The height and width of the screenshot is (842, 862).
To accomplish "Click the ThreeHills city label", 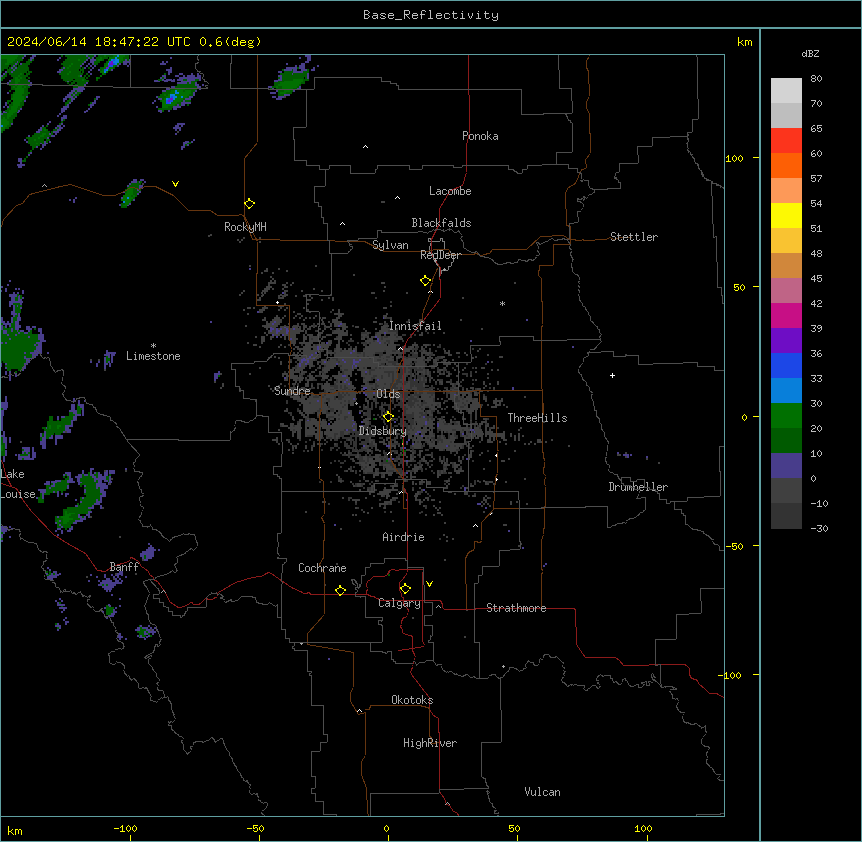I will (537, 418).
